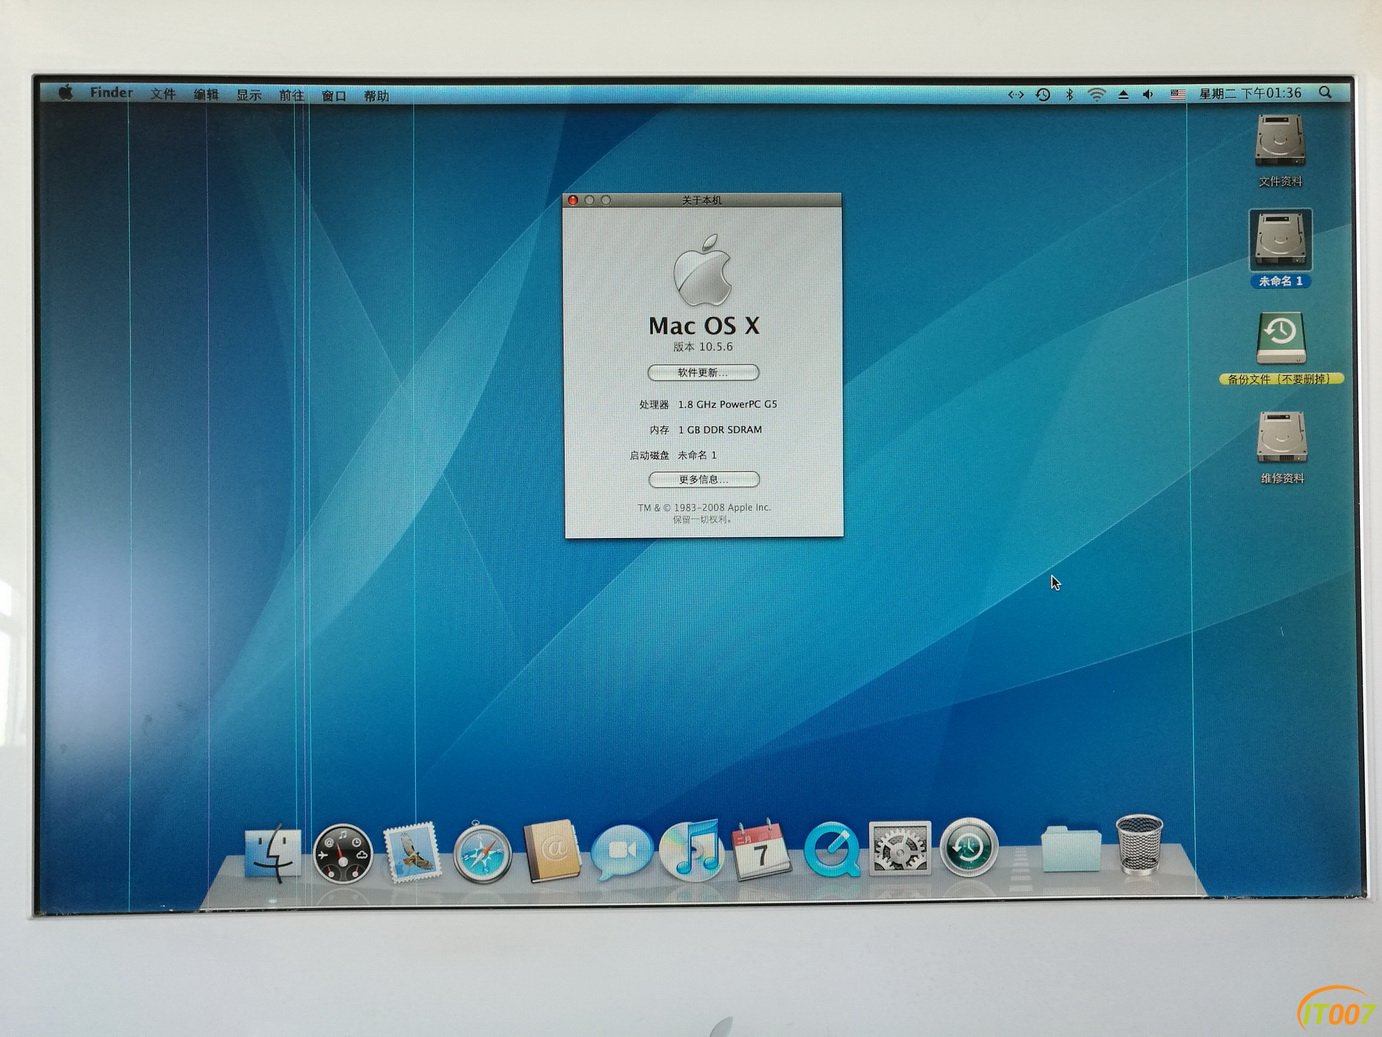Click the Apple logo in 关于本机 window
1382x1037 pixels.
[x=702, y=270]
